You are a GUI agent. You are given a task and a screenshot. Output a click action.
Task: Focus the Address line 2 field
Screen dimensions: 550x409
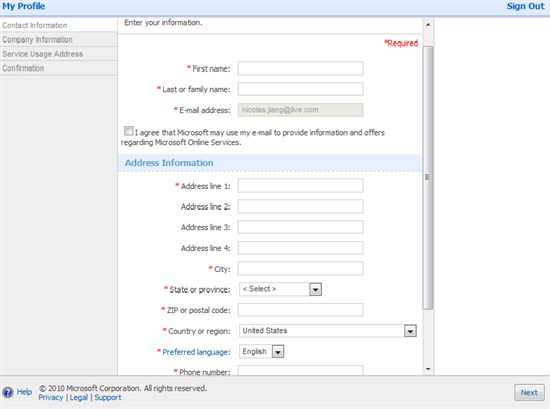tap(301, 206)
